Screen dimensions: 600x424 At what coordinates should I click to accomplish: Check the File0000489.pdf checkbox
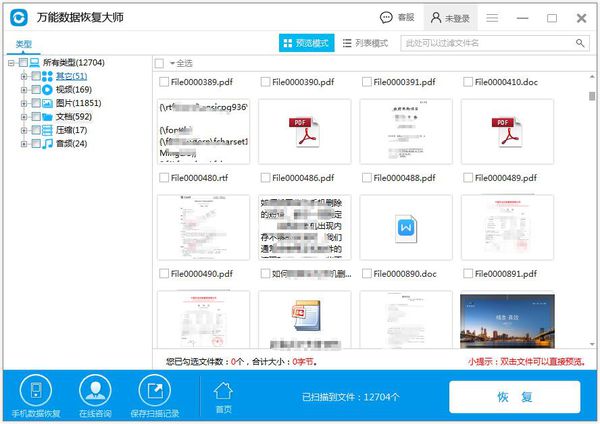tap(468, 178)
